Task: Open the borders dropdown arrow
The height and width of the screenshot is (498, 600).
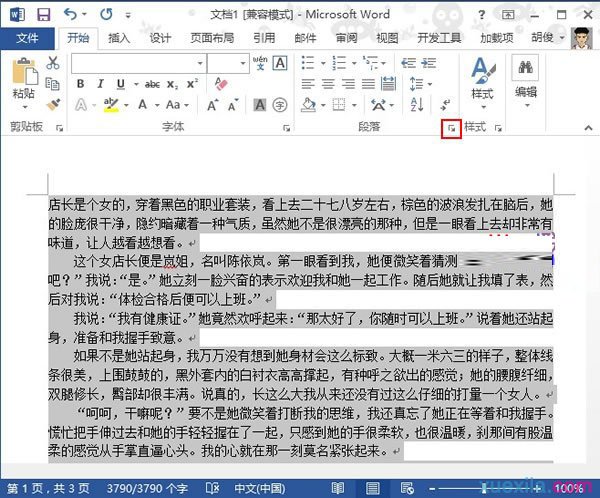Action: click(354, 105)
